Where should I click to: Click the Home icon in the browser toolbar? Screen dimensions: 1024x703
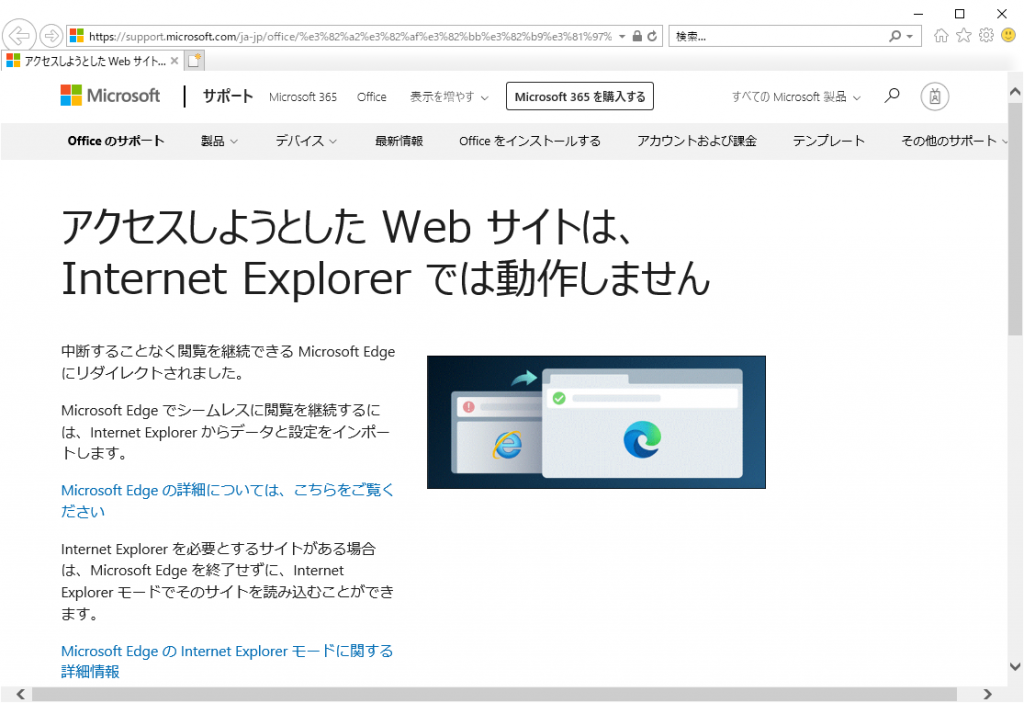pyautogui.click(x=940, y=35)
